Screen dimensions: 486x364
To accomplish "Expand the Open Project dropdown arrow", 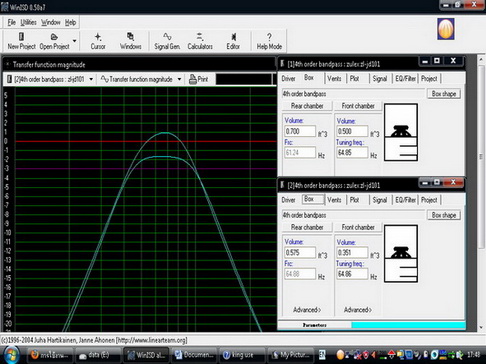I will pyautogui.click(x=74, y=41).
